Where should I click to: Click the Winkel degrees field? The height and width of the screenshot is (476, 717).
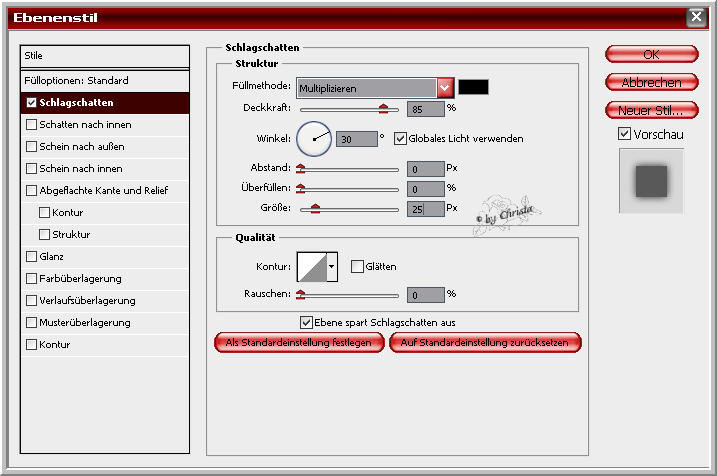coord(357,139)
